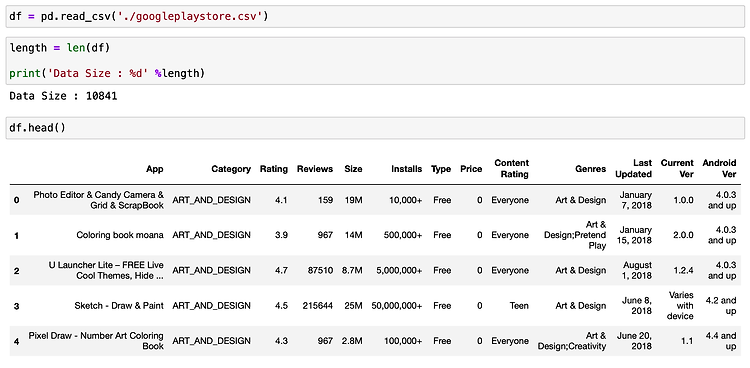Click the 'Art & Design;Pretend Play' genre cell
Image resolution: width=750 pixels, height=368 pixels.
[x=575, y=235]
